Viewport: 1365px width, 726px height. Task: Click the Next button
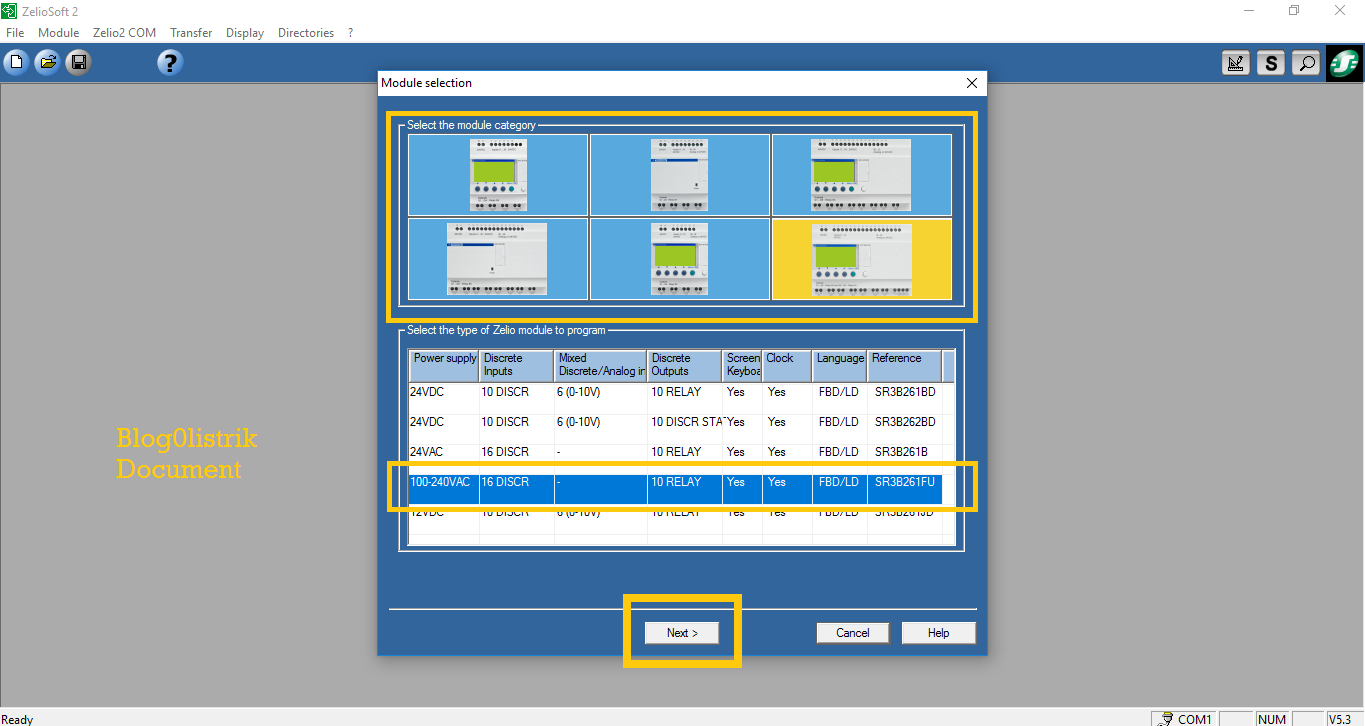pos(681,632)
